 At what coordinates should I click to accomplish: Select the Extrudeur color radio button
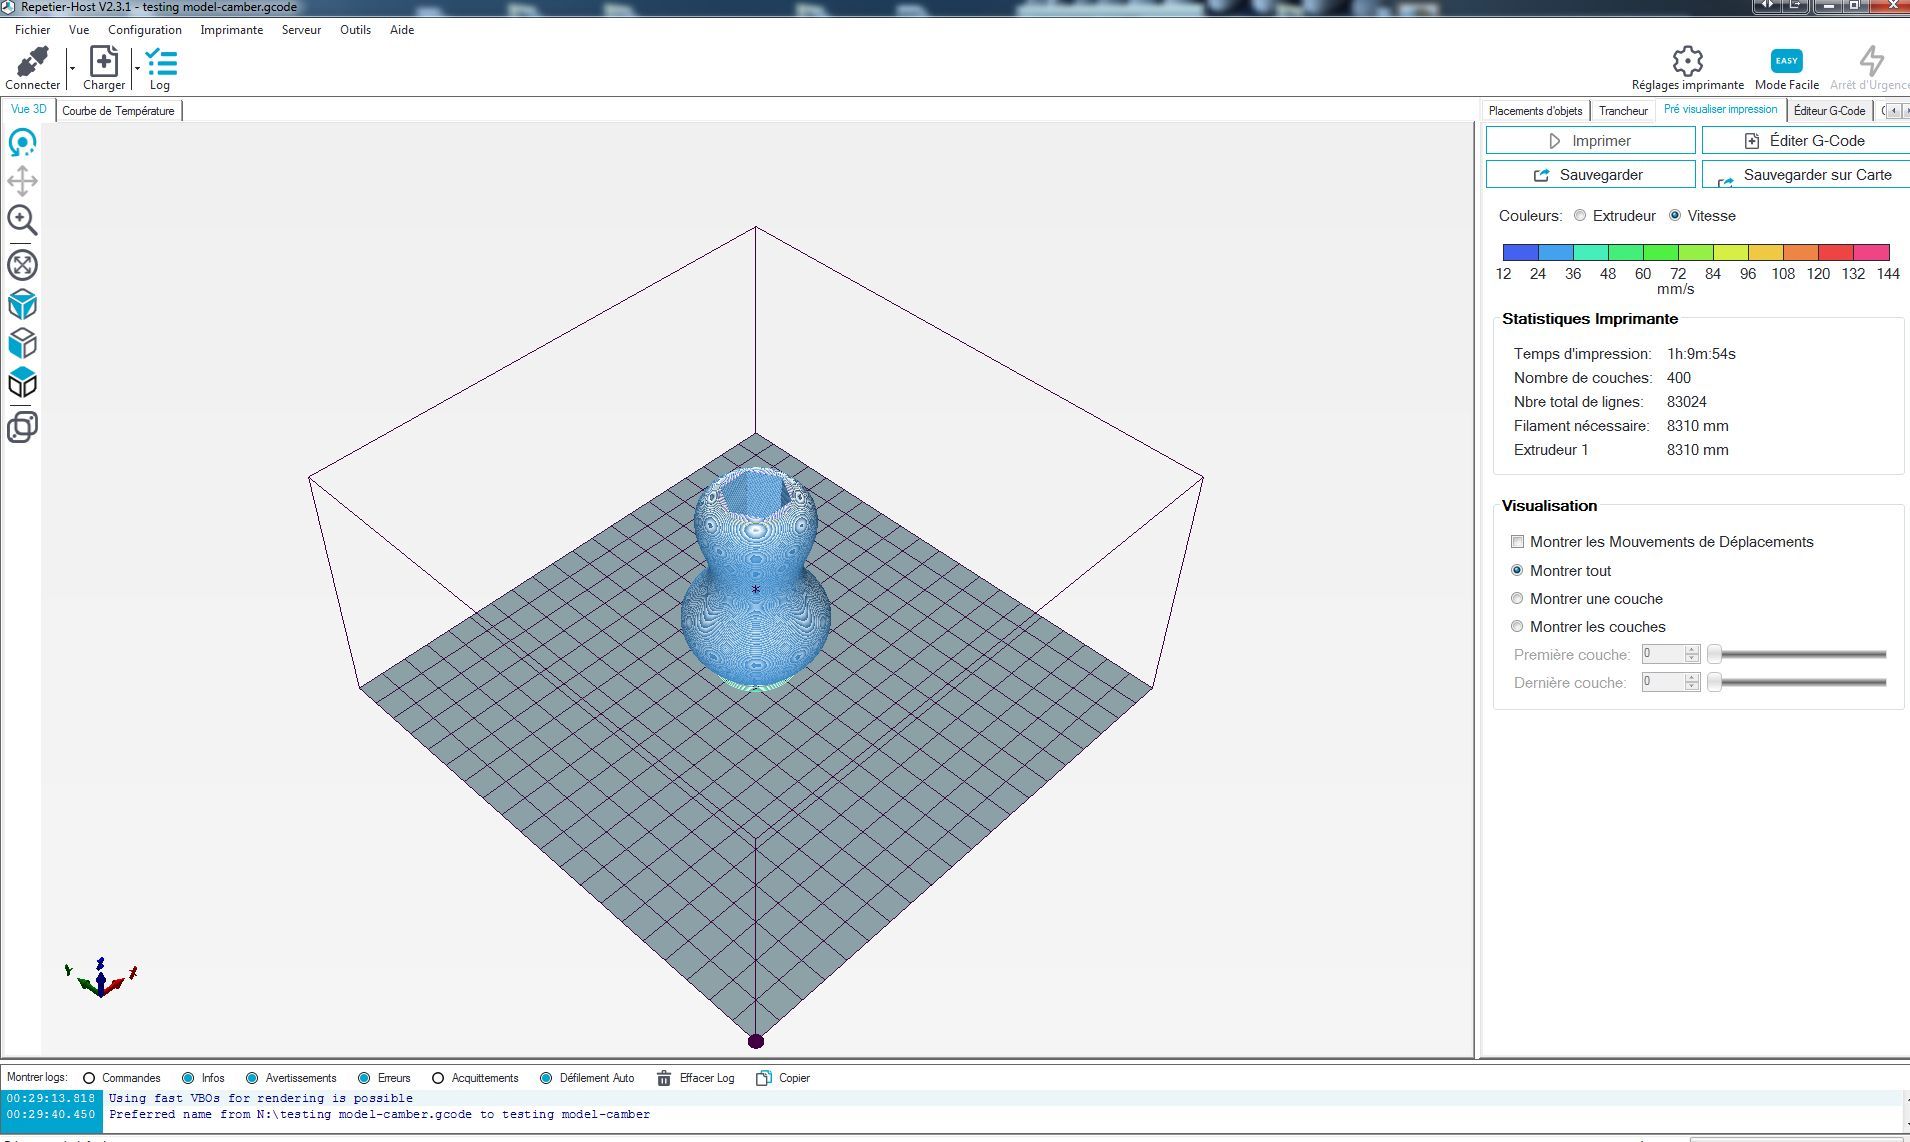[1580, 216]
